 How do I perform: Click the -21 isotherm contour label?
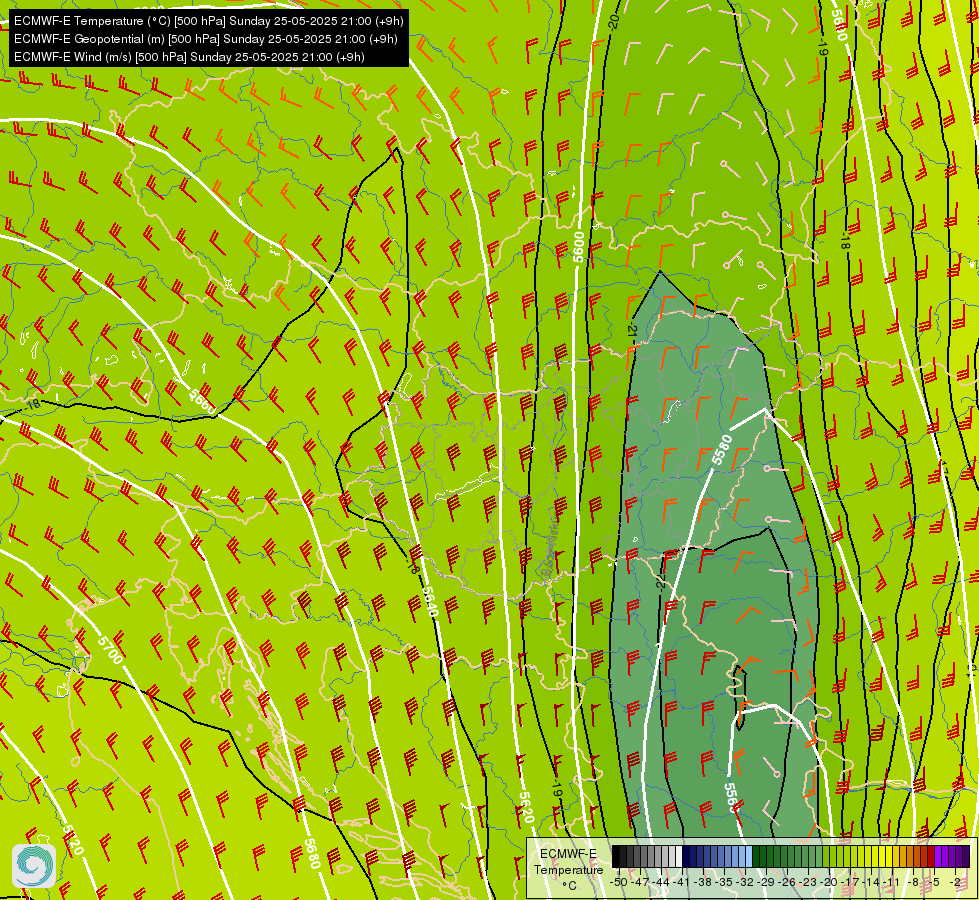pos(632,330)
